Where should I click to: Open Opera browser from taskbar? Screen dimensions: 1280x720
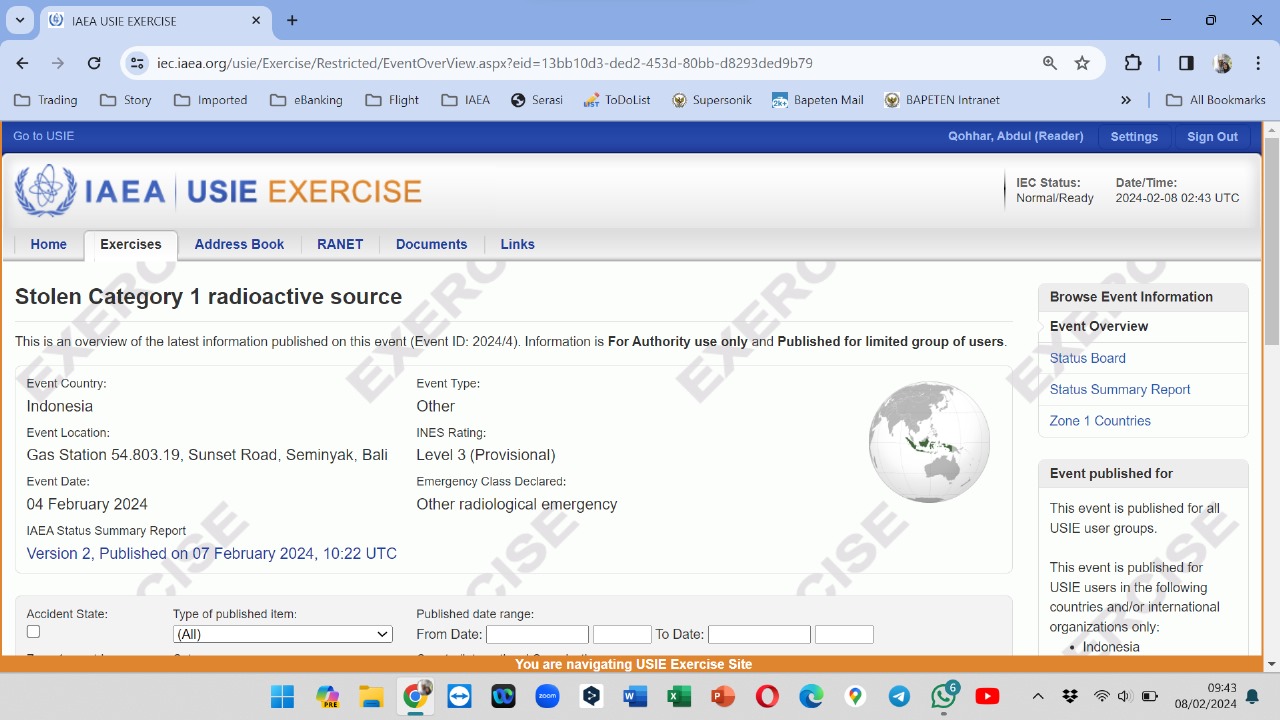(x=767, y=696)
